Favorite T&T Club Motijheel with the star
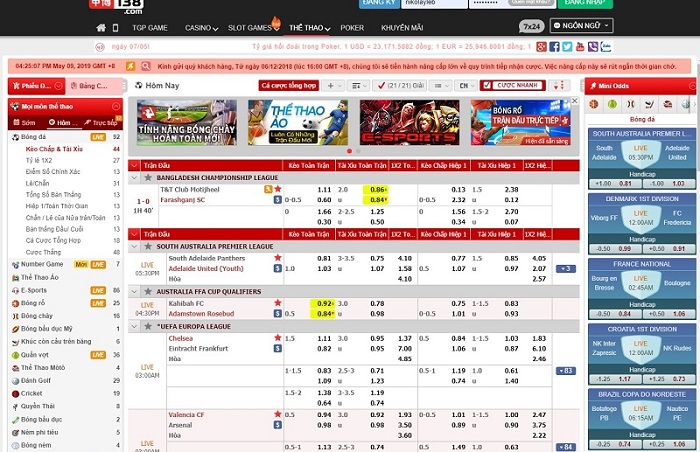 (278, 188)
